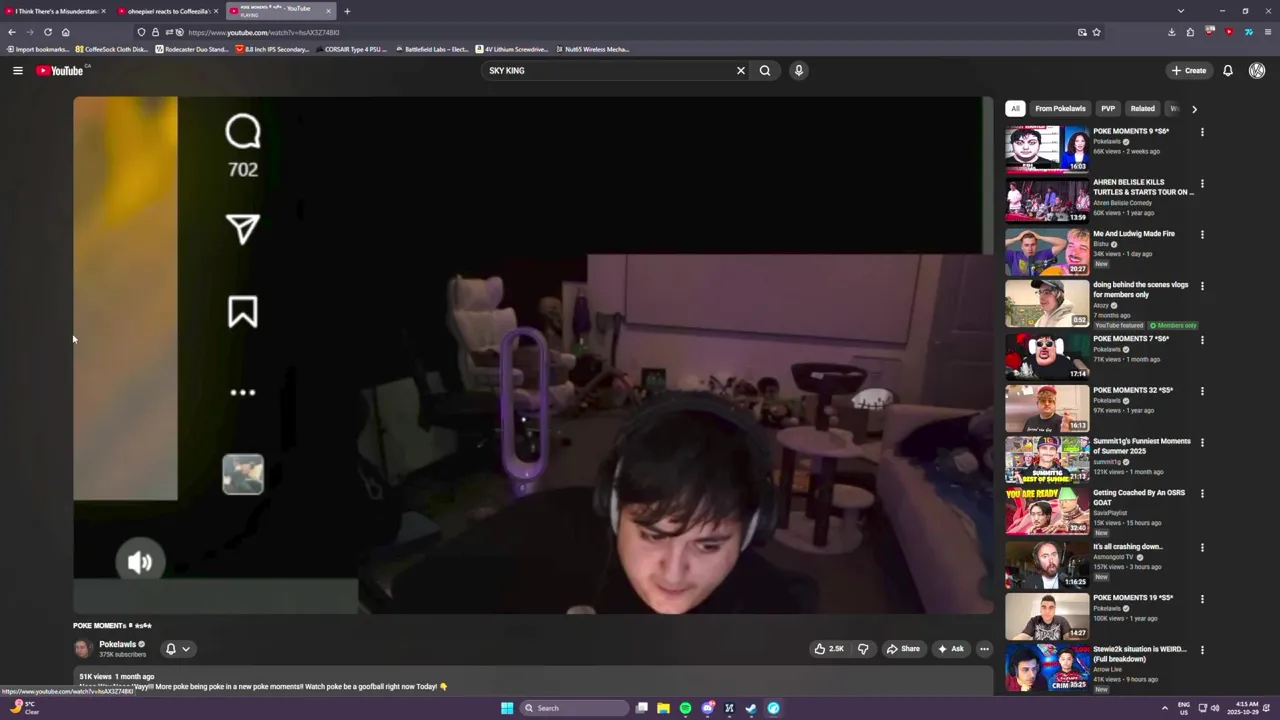The width and height of the screenshot is (1280, 720).
Task: Reload the current page
Action: [x=47, y=32]
